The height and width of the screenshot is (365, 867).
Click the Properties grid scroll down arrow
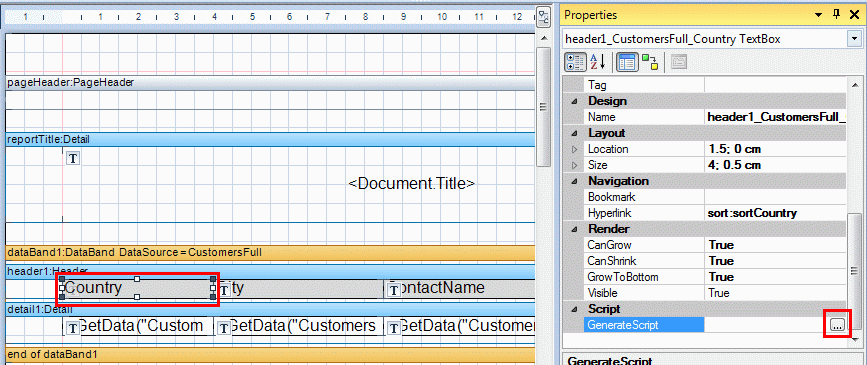[854, 339]
